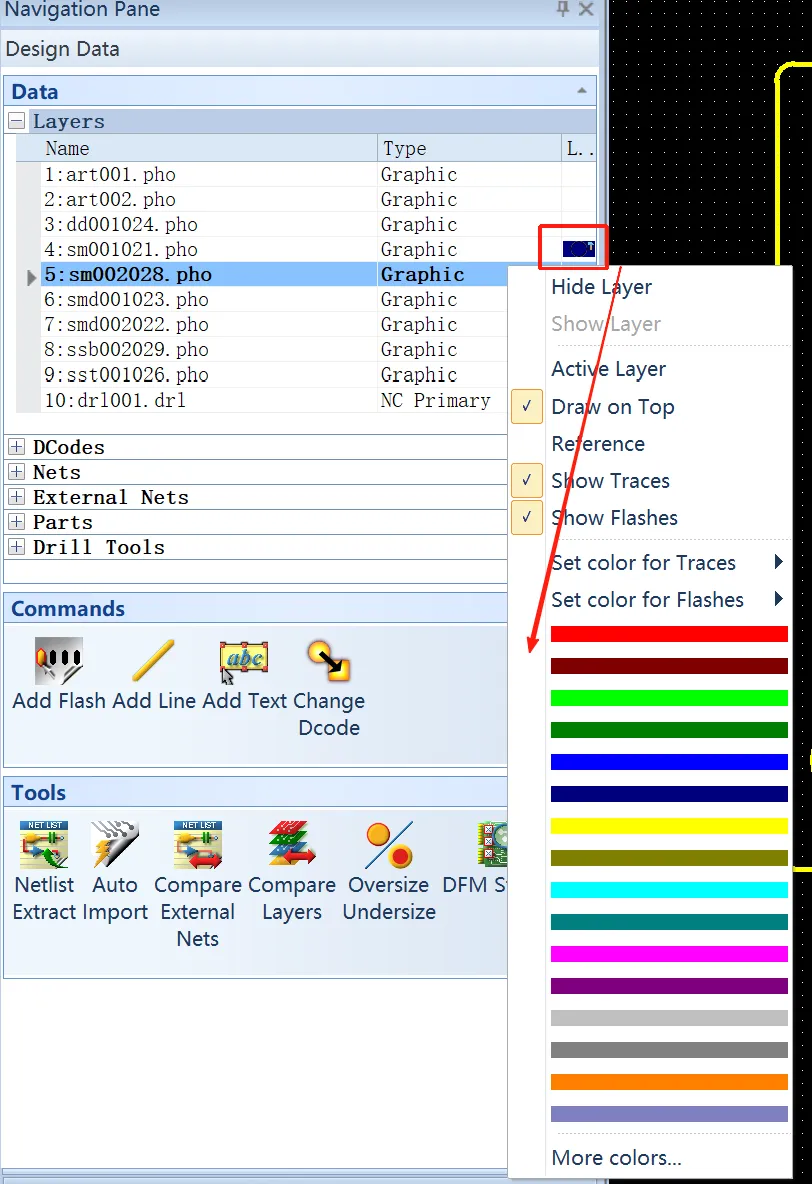Screen dimensions: 812x1184
Task: Select layer 8:ssb002029.pho
Action: pos(126,350)
